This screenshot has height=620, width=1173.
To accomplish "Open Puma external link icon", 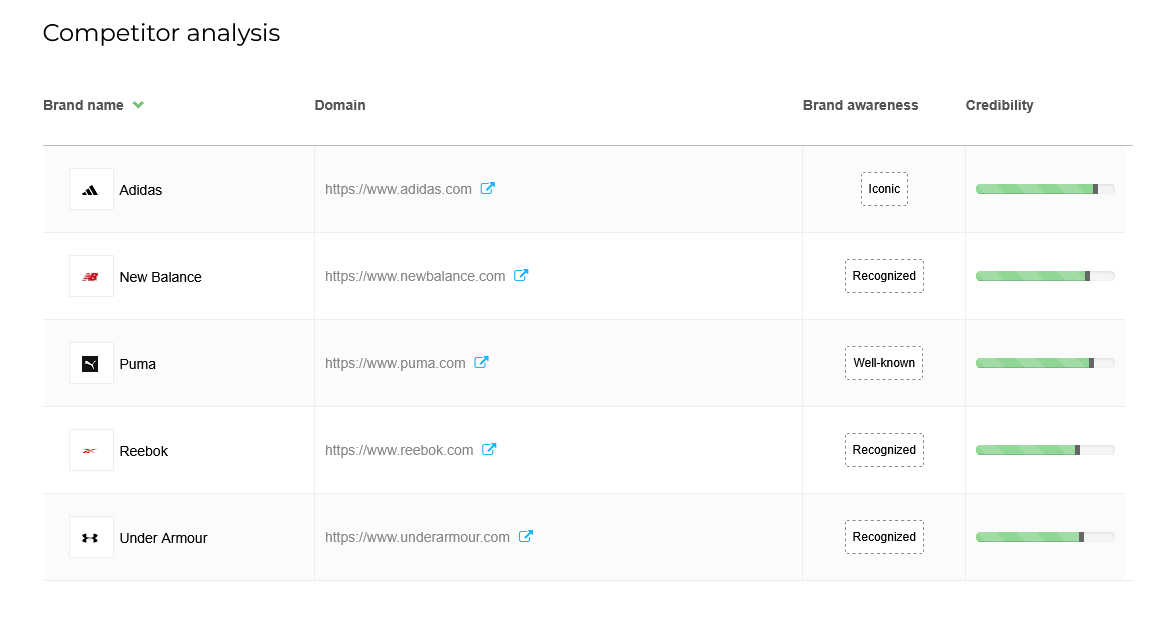I will 481,362.
